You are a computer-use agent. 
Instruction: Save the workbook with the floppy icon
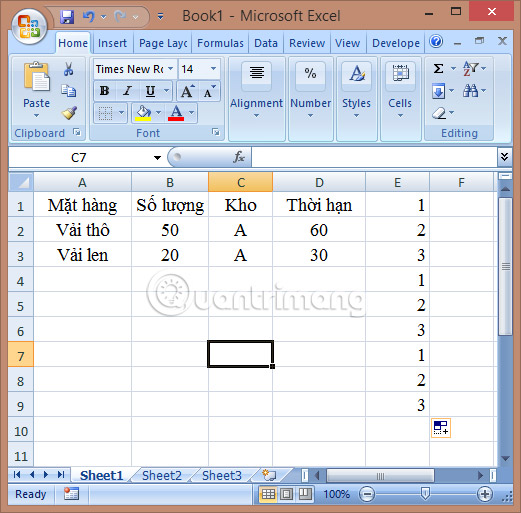[67, 16]
